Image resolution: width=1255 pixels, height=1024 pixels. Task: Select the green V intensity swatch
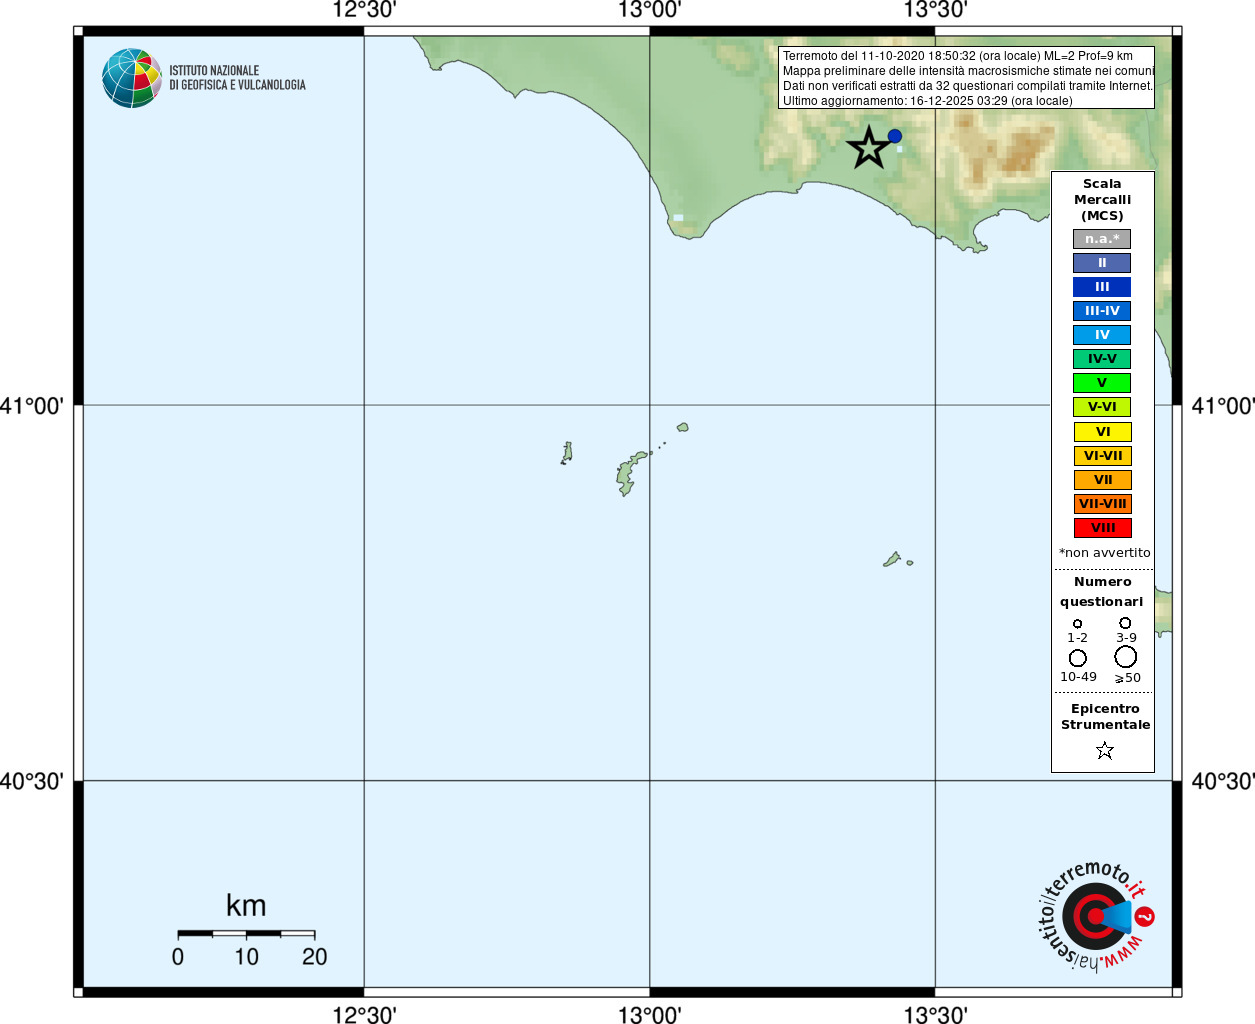(1102, 383)
